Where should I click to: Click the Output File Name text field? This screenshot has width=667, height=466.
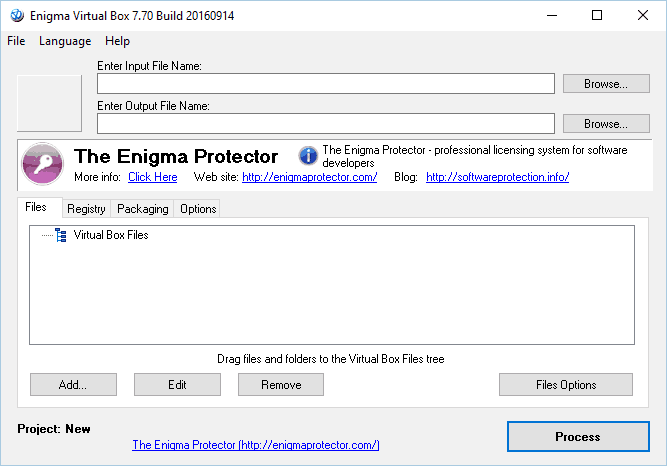(325, 124)
